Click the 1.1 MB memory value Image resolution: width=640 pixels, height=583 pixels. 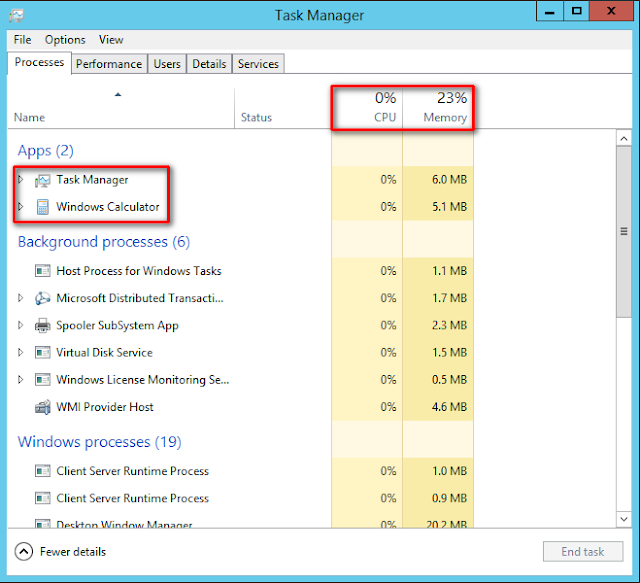(x=449, y=271)
